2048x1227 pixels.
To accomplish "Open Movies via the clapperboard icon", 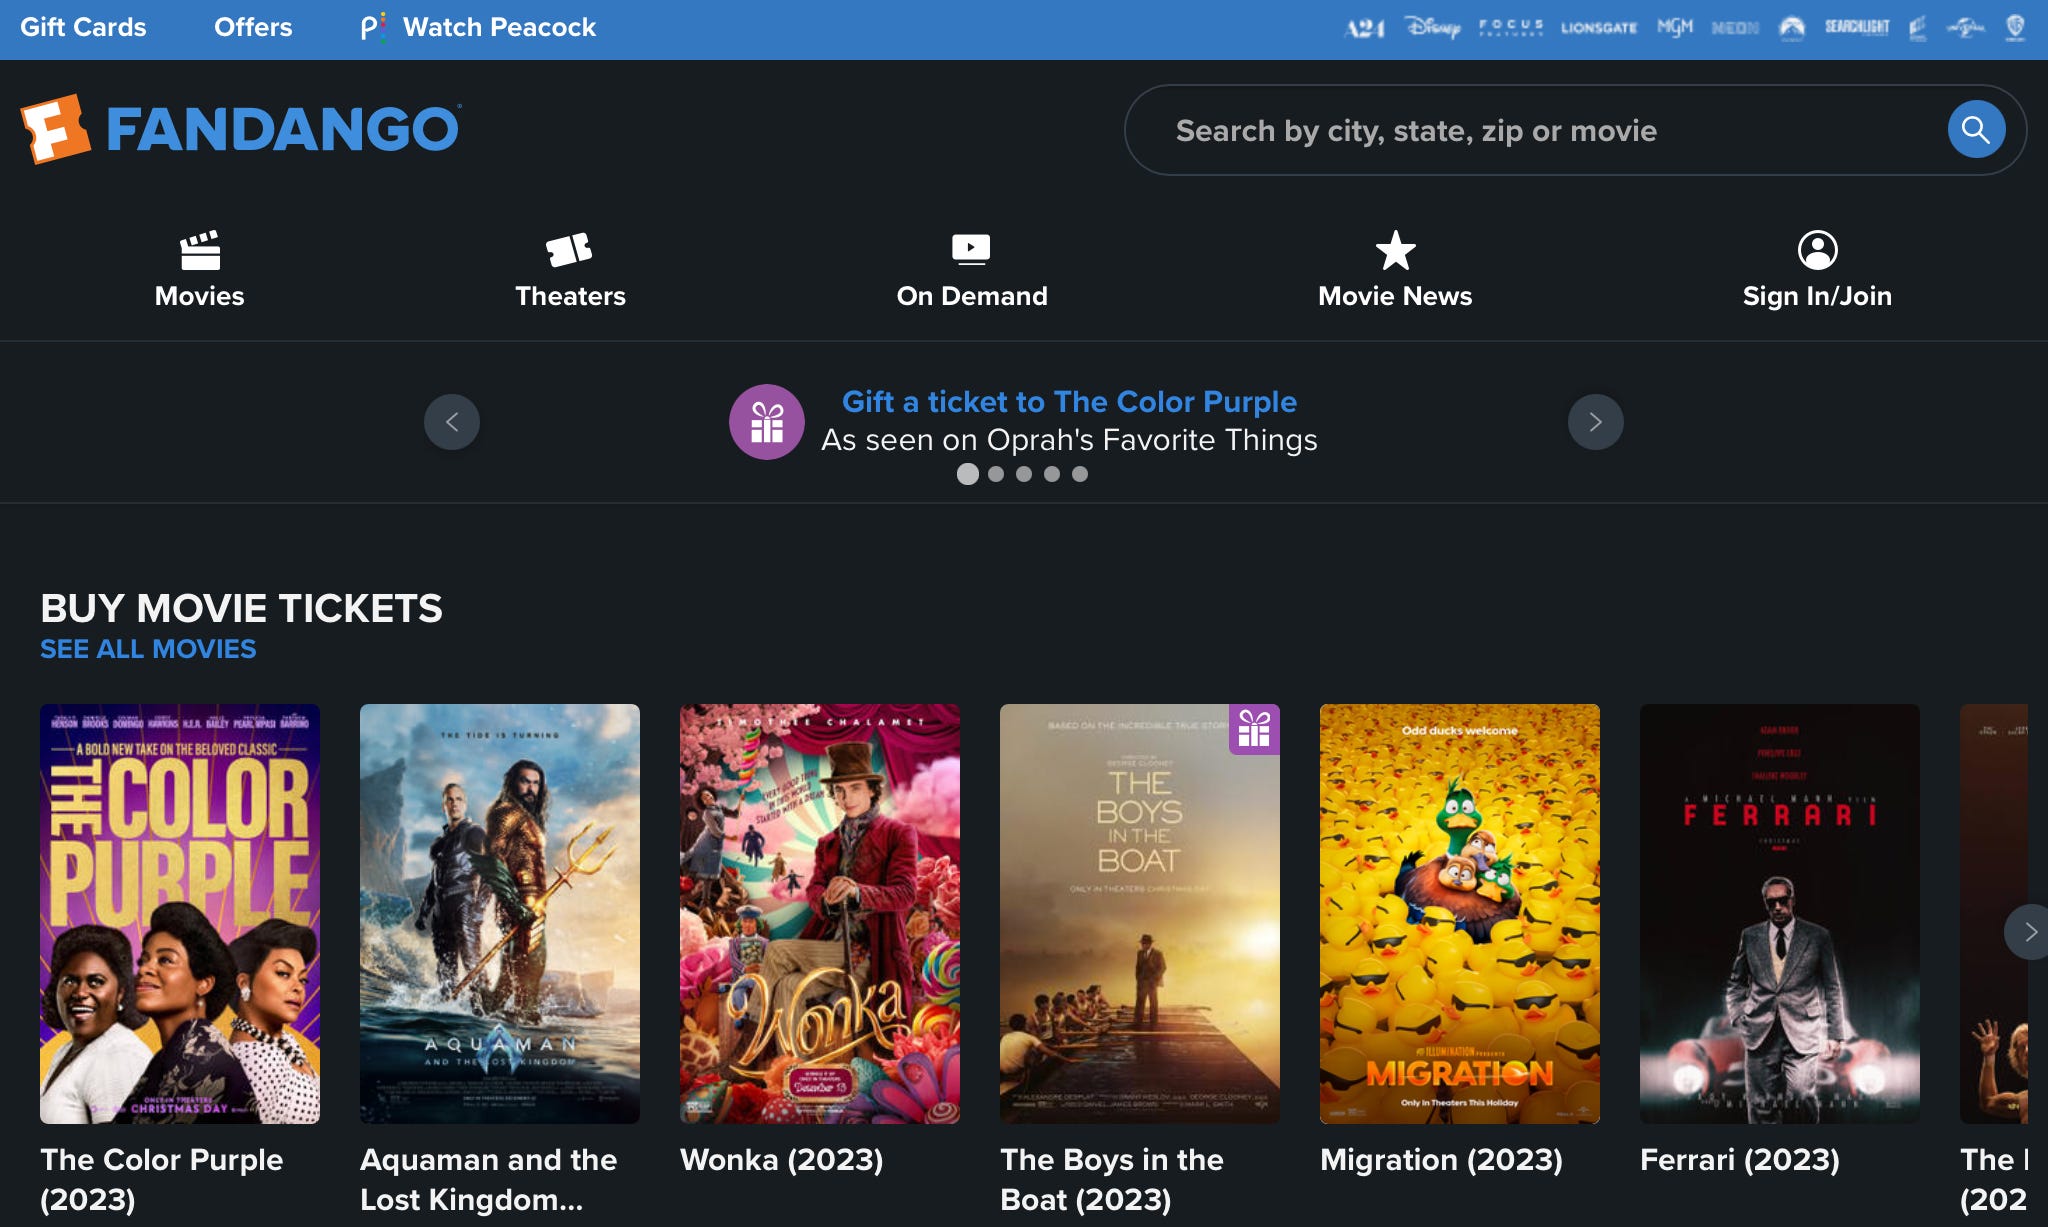I will [200, 250].
